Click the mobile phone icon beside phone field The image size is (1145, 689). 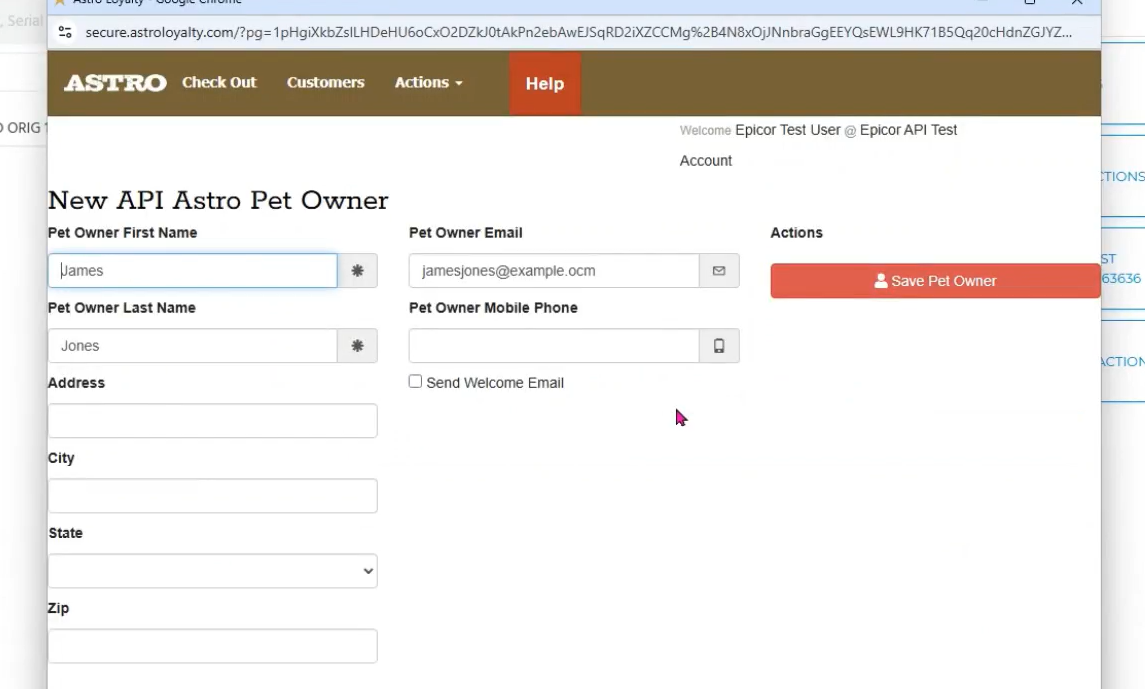click(x=719, y=346)
